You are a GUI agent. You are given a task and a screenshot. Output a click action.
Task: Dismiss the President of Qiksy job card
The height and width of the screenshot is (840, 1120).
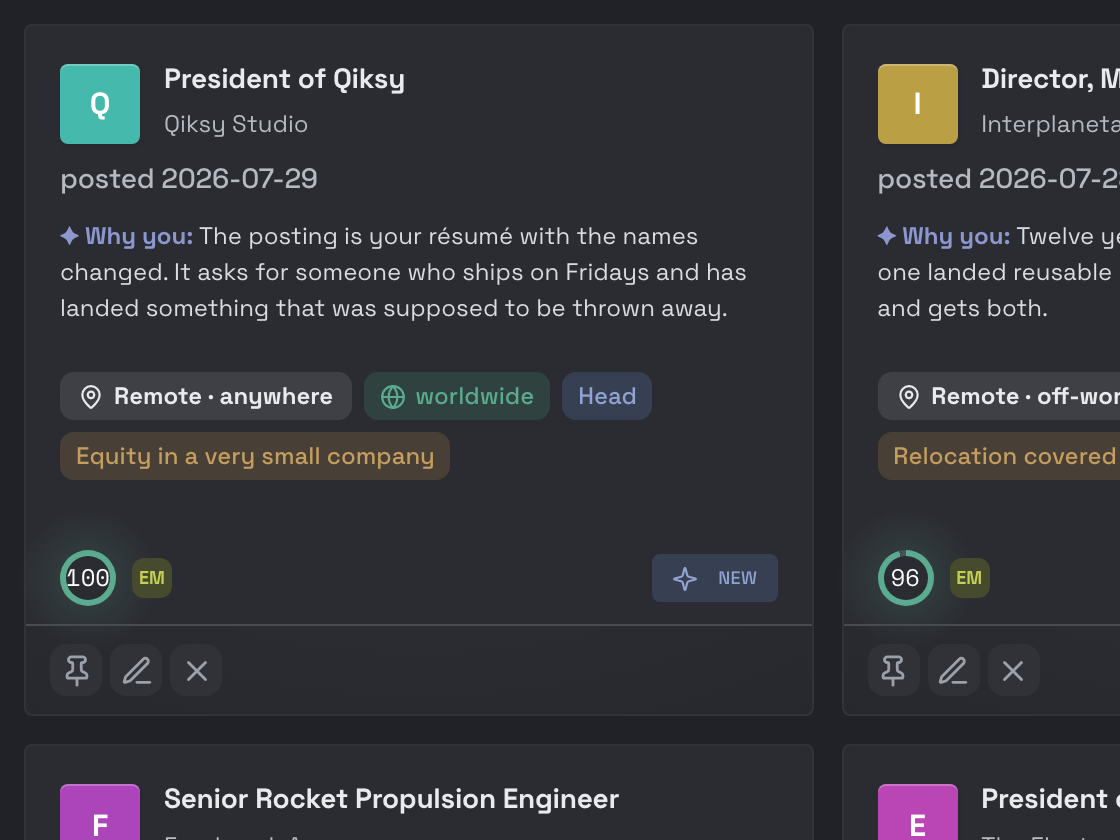pyautogui.click(x=196, y=671)
